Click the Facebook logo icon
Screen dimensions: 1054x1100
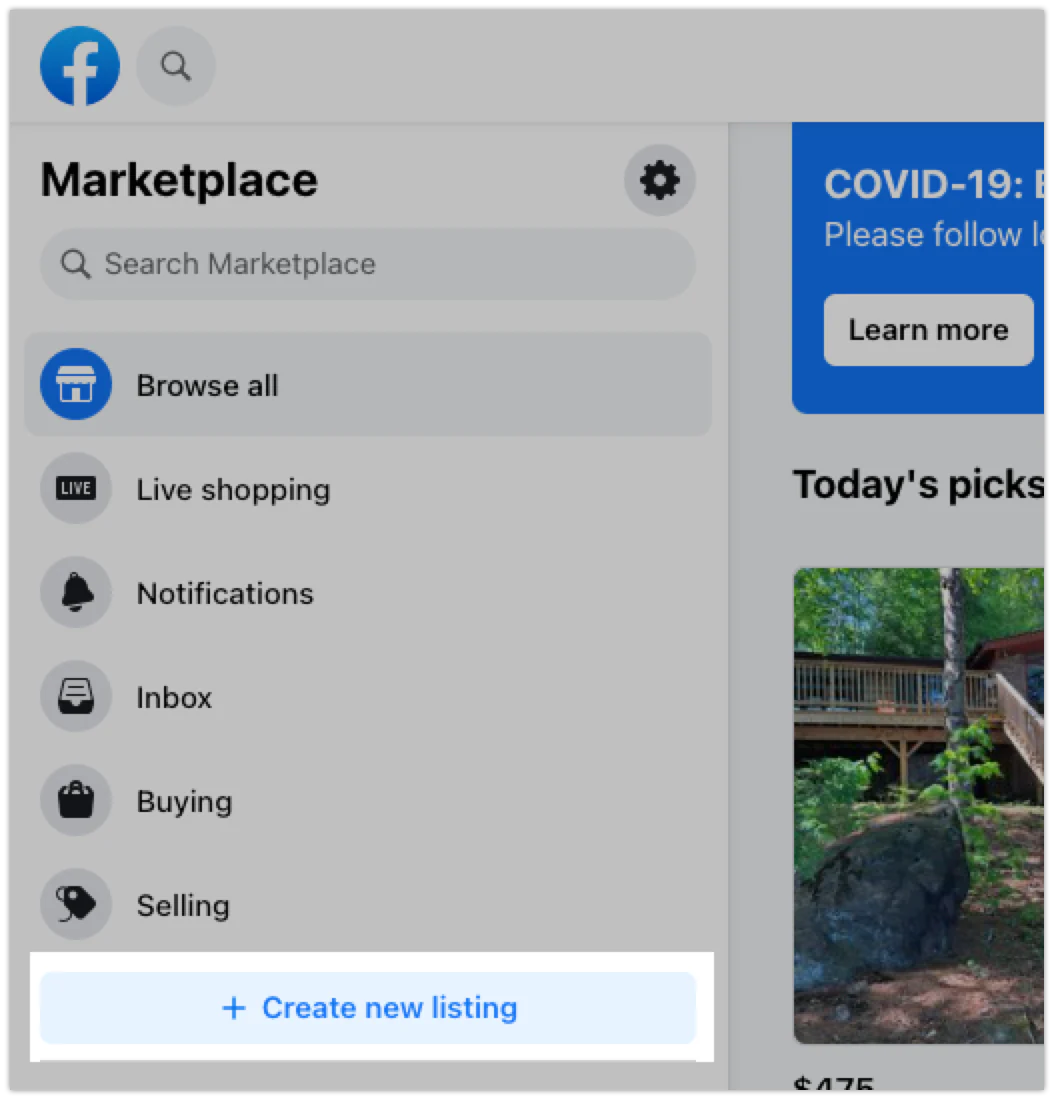pos(79,66)
